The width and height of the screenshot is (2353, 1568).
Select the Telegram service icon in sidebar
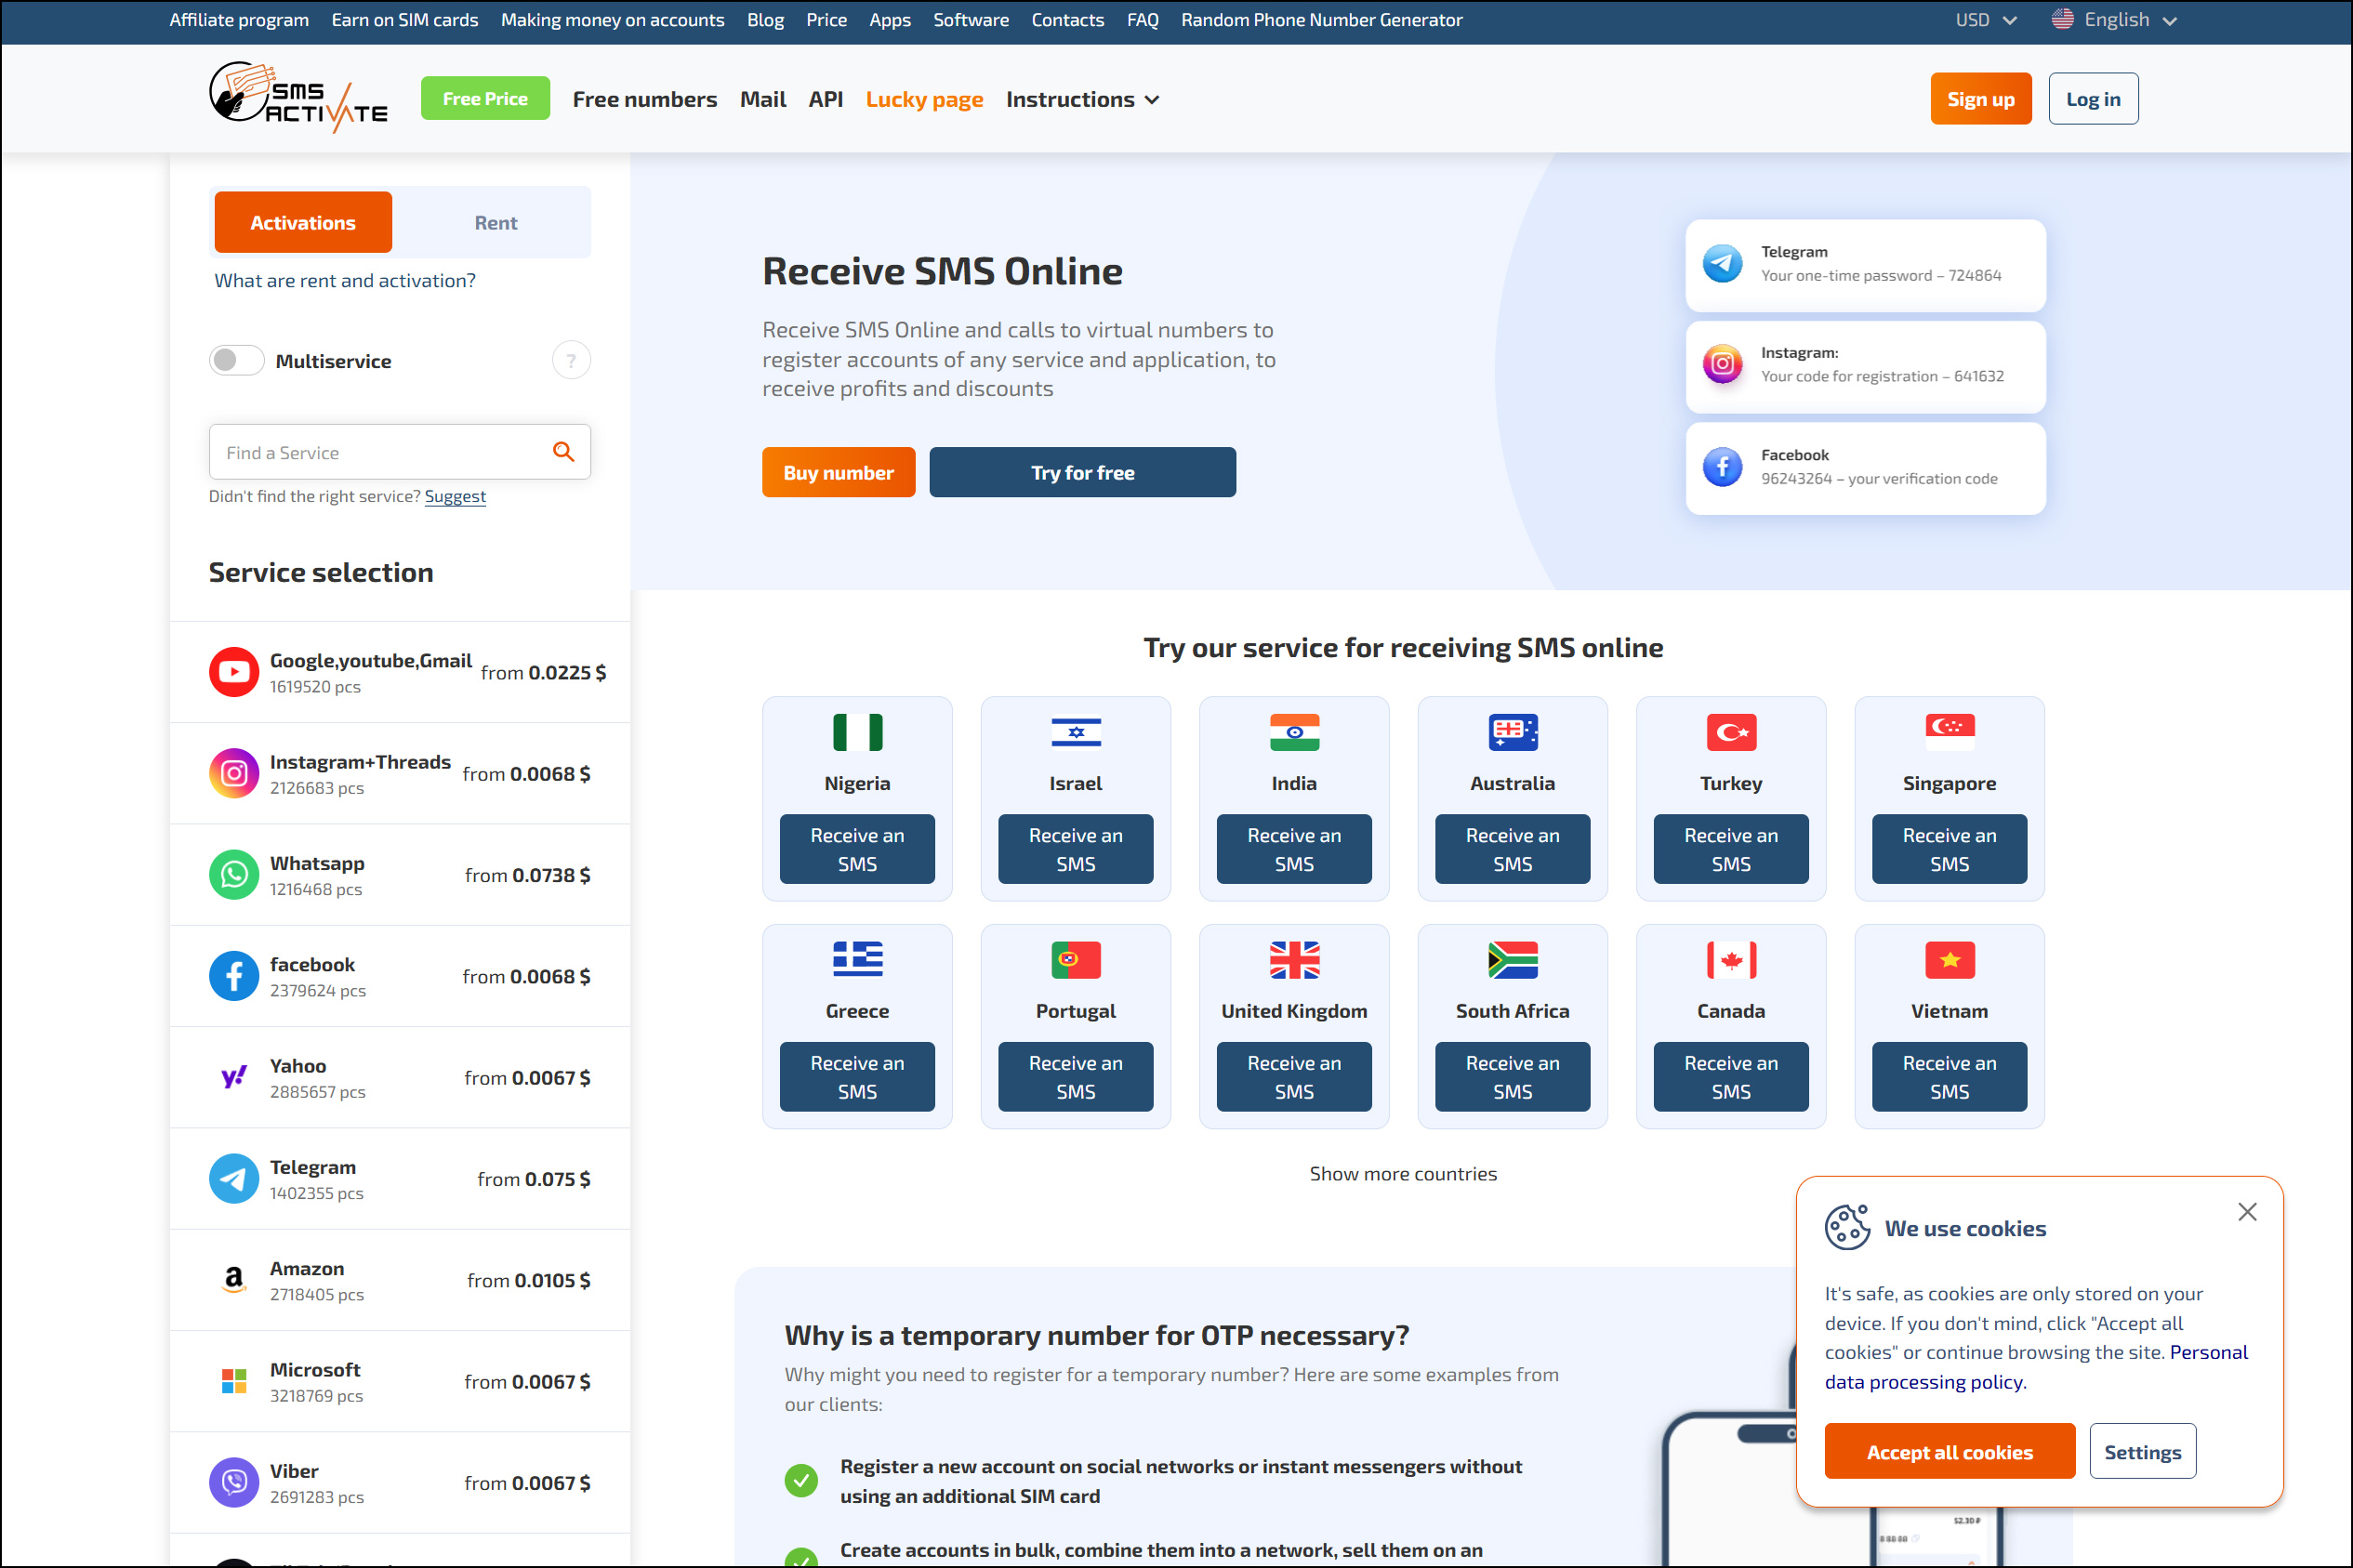[x=234, y=1179]
